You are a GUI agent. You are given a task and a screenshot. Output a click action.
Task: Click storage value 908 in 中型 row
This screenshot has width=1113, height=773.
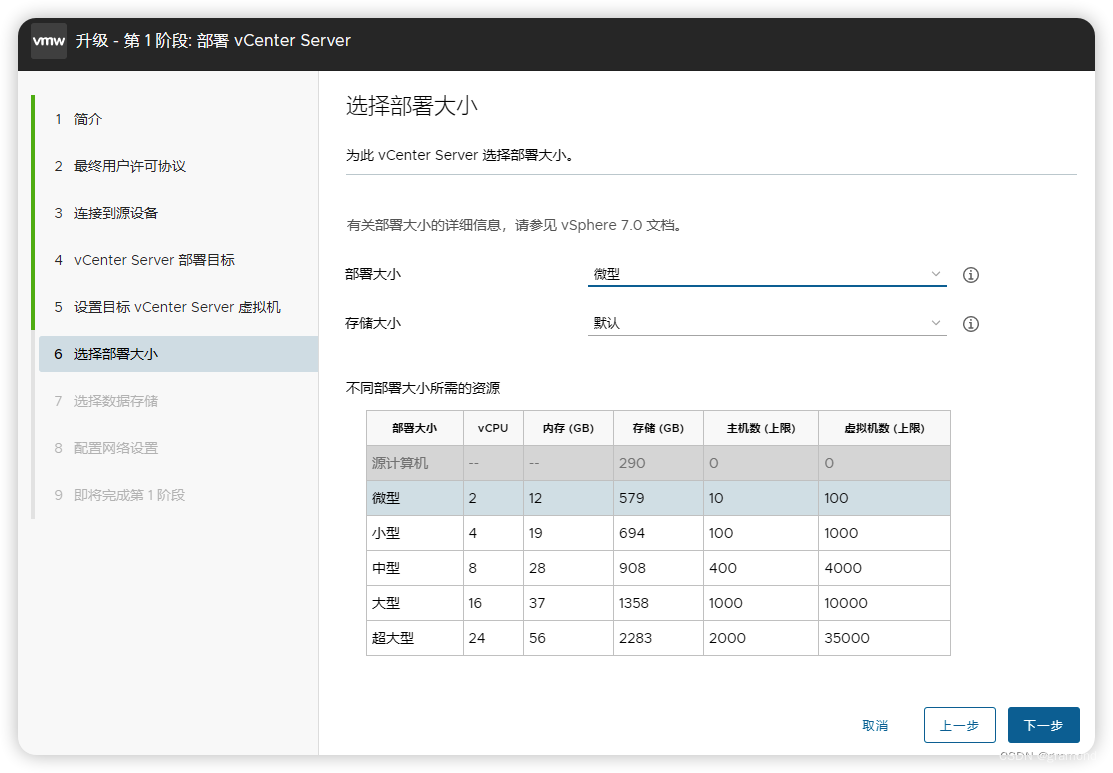point(632,568)
